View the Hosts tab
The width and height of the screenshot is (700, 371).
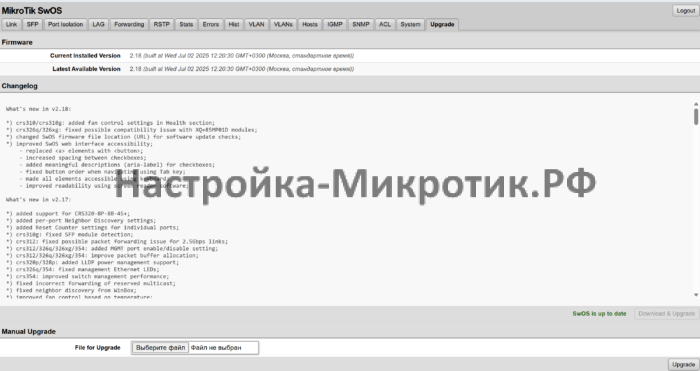coord(310,25)
